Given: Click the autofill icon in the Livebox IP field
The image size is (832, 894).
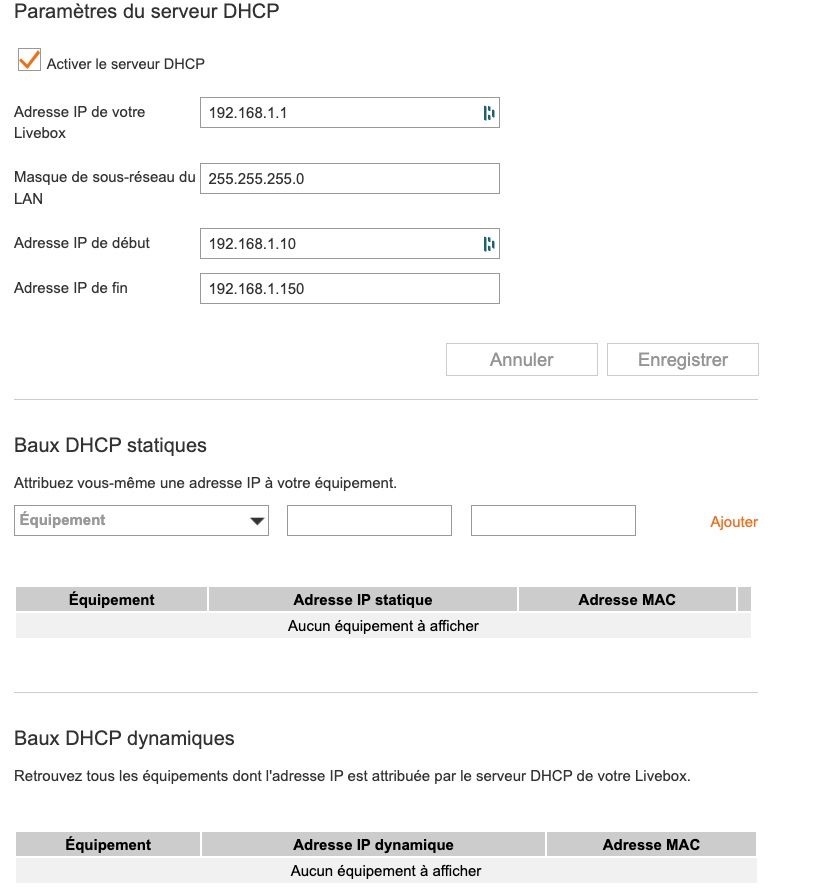Looking at the screenshot, I should (488, 113).
